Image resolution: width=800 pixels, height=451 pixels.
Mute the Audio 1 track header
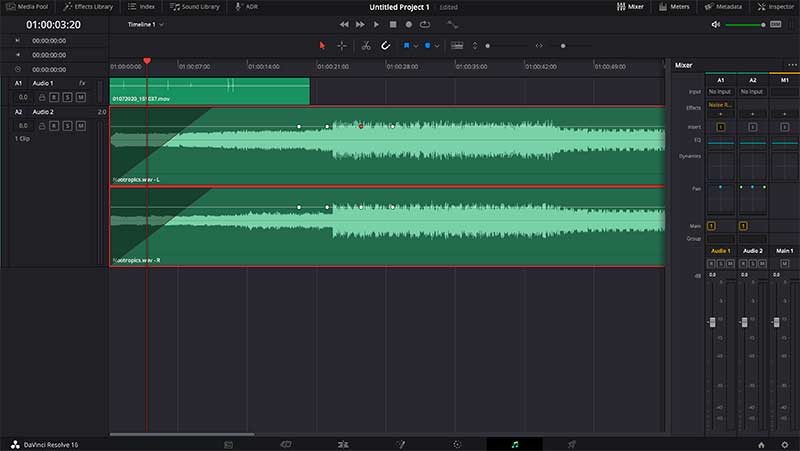(81, 97)
